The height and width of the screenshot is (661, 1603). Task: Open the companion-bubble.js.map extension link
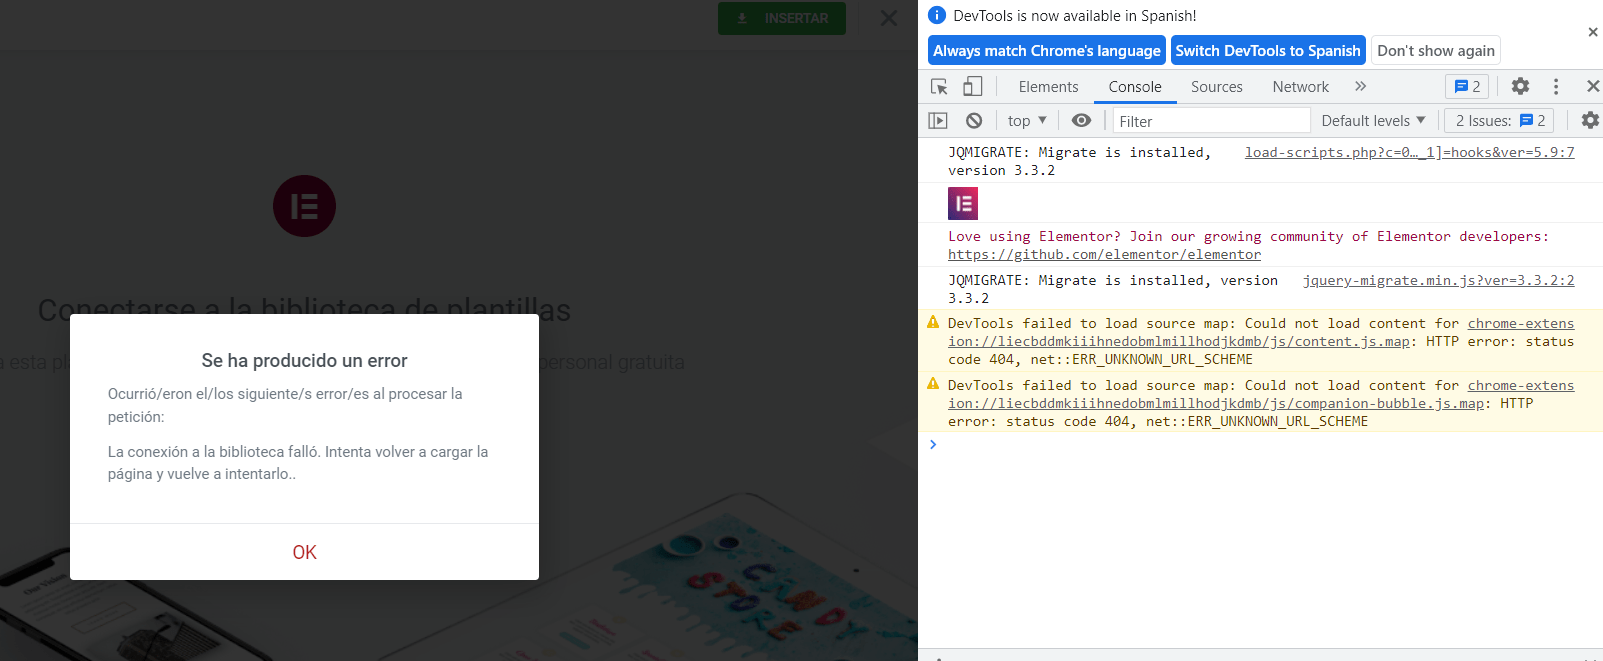pos(1216,403)
